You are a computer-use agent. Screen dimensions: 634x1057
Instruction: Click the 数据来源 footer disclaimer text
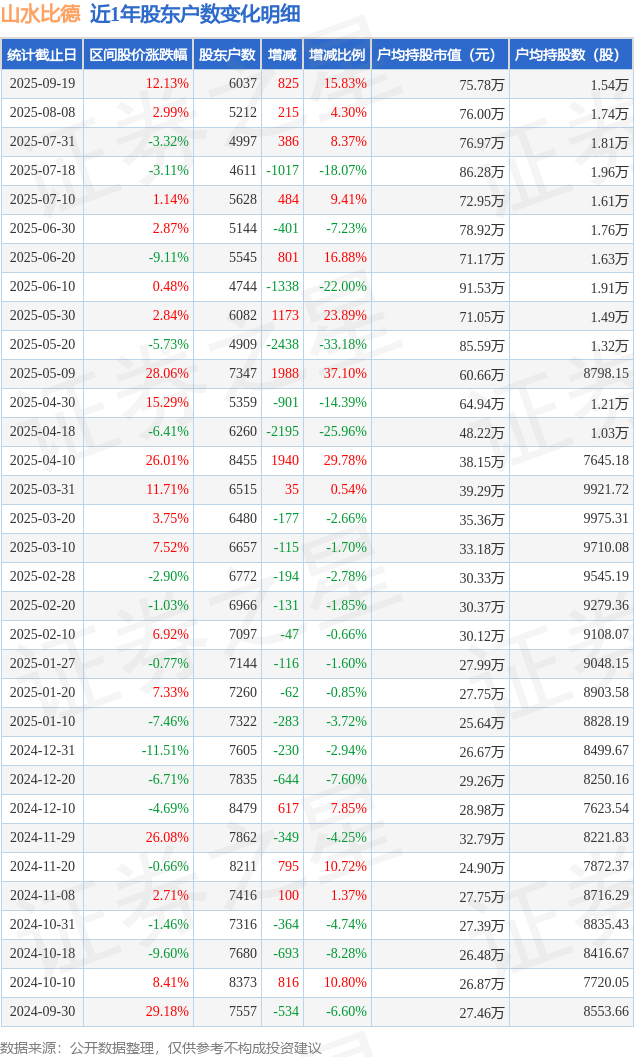click(x=161, y=1047)
